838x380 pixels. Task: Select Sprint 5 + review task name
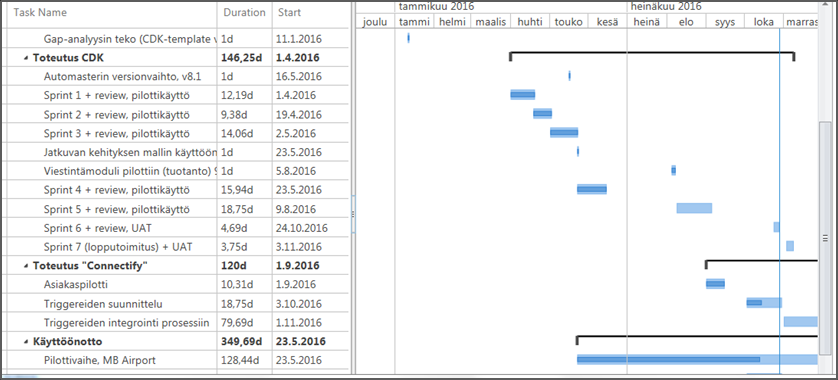[x=117, y=209]
